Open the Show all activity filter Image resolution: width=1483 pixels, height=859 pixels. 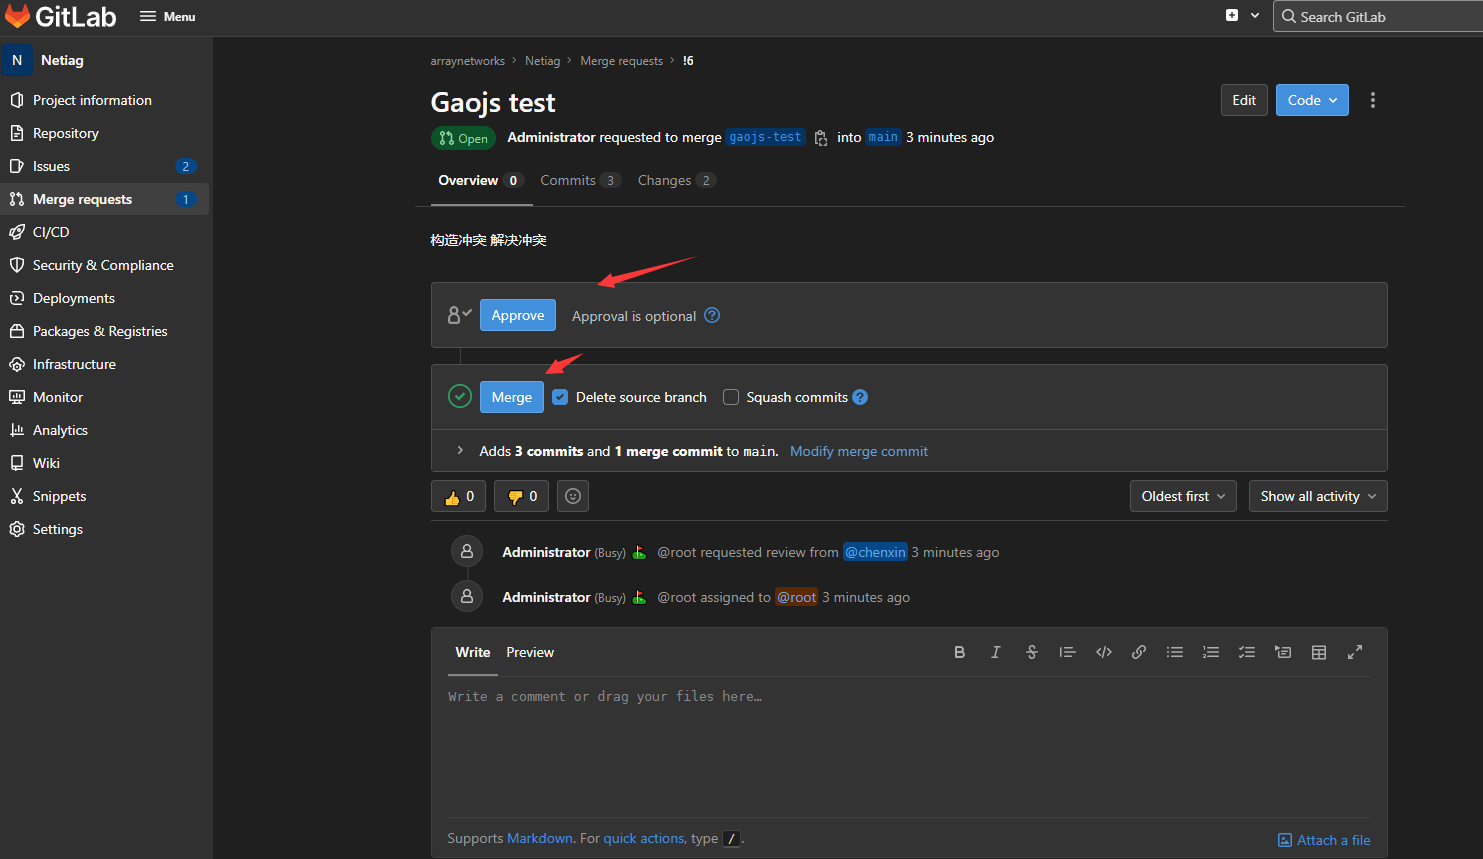pyautogui.click(x=1318, y=496)
